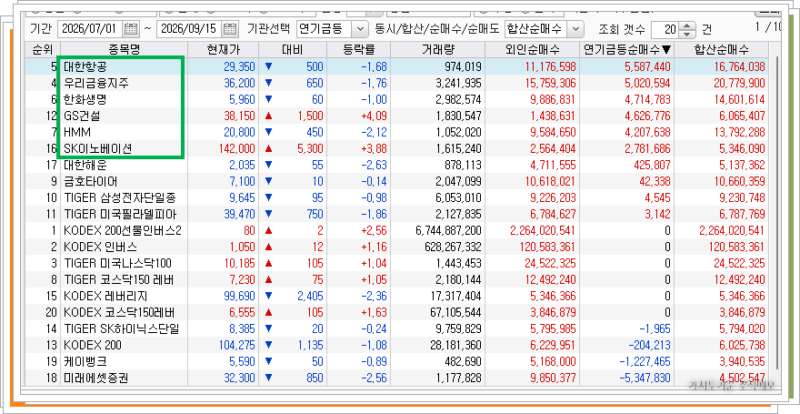Image resolution: width=800 pixels, height=414 pixels.
Task: Sort by the 합산순매수 column header
Action: coord(721,50)
